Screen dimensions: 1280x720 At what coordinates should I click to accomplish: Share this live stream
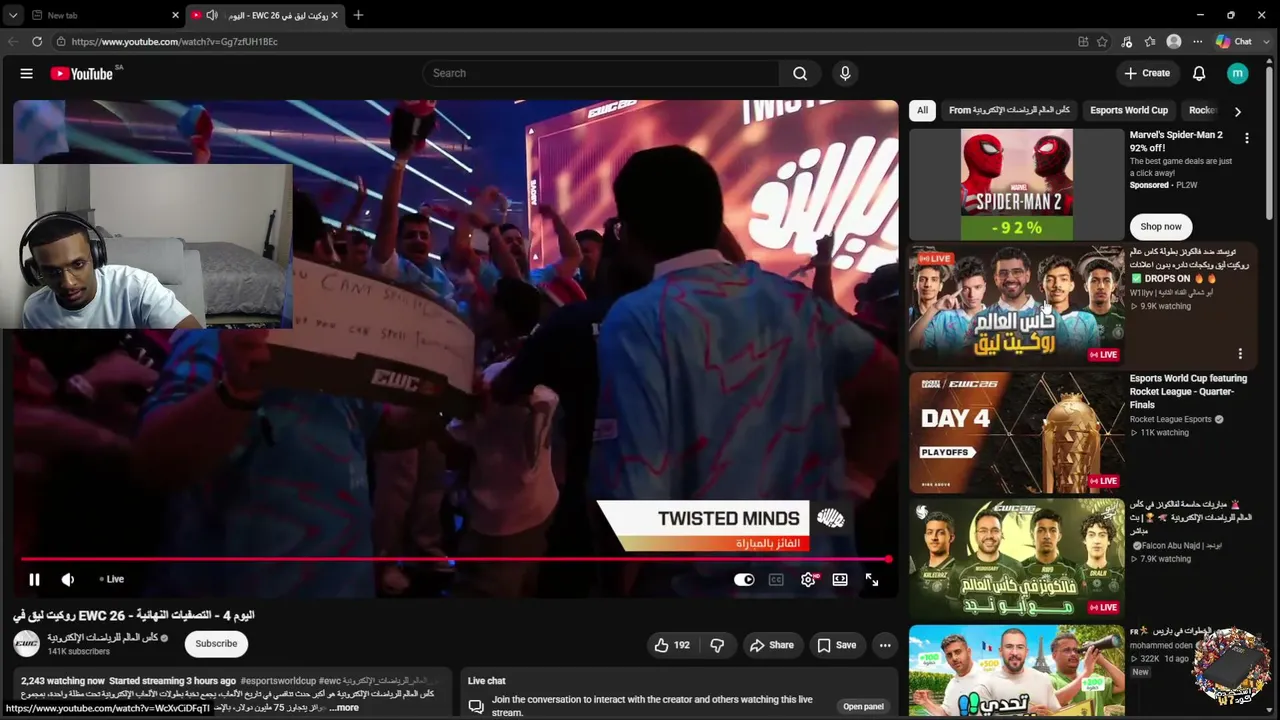772,645
